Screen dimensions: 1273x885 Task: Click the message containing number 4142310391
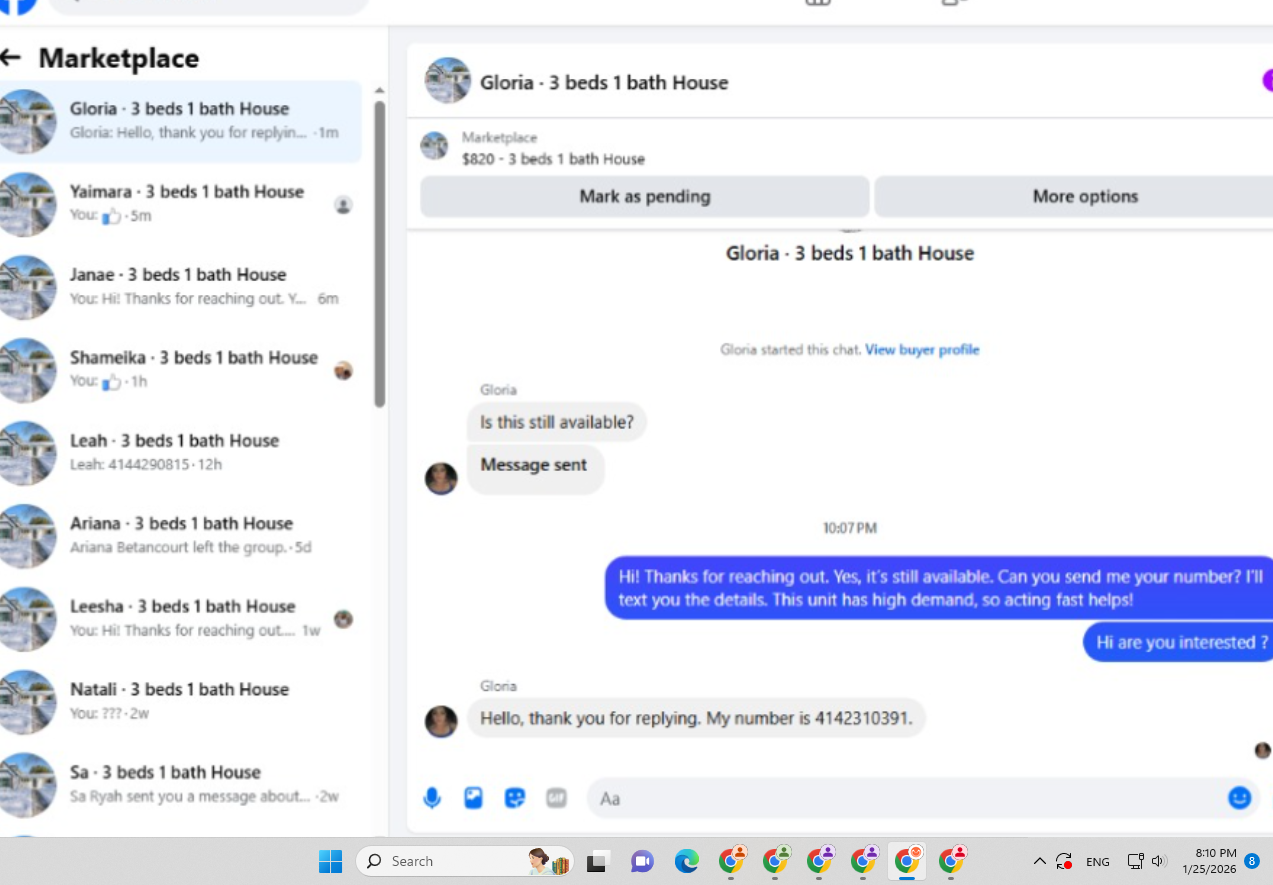[696, 718]
